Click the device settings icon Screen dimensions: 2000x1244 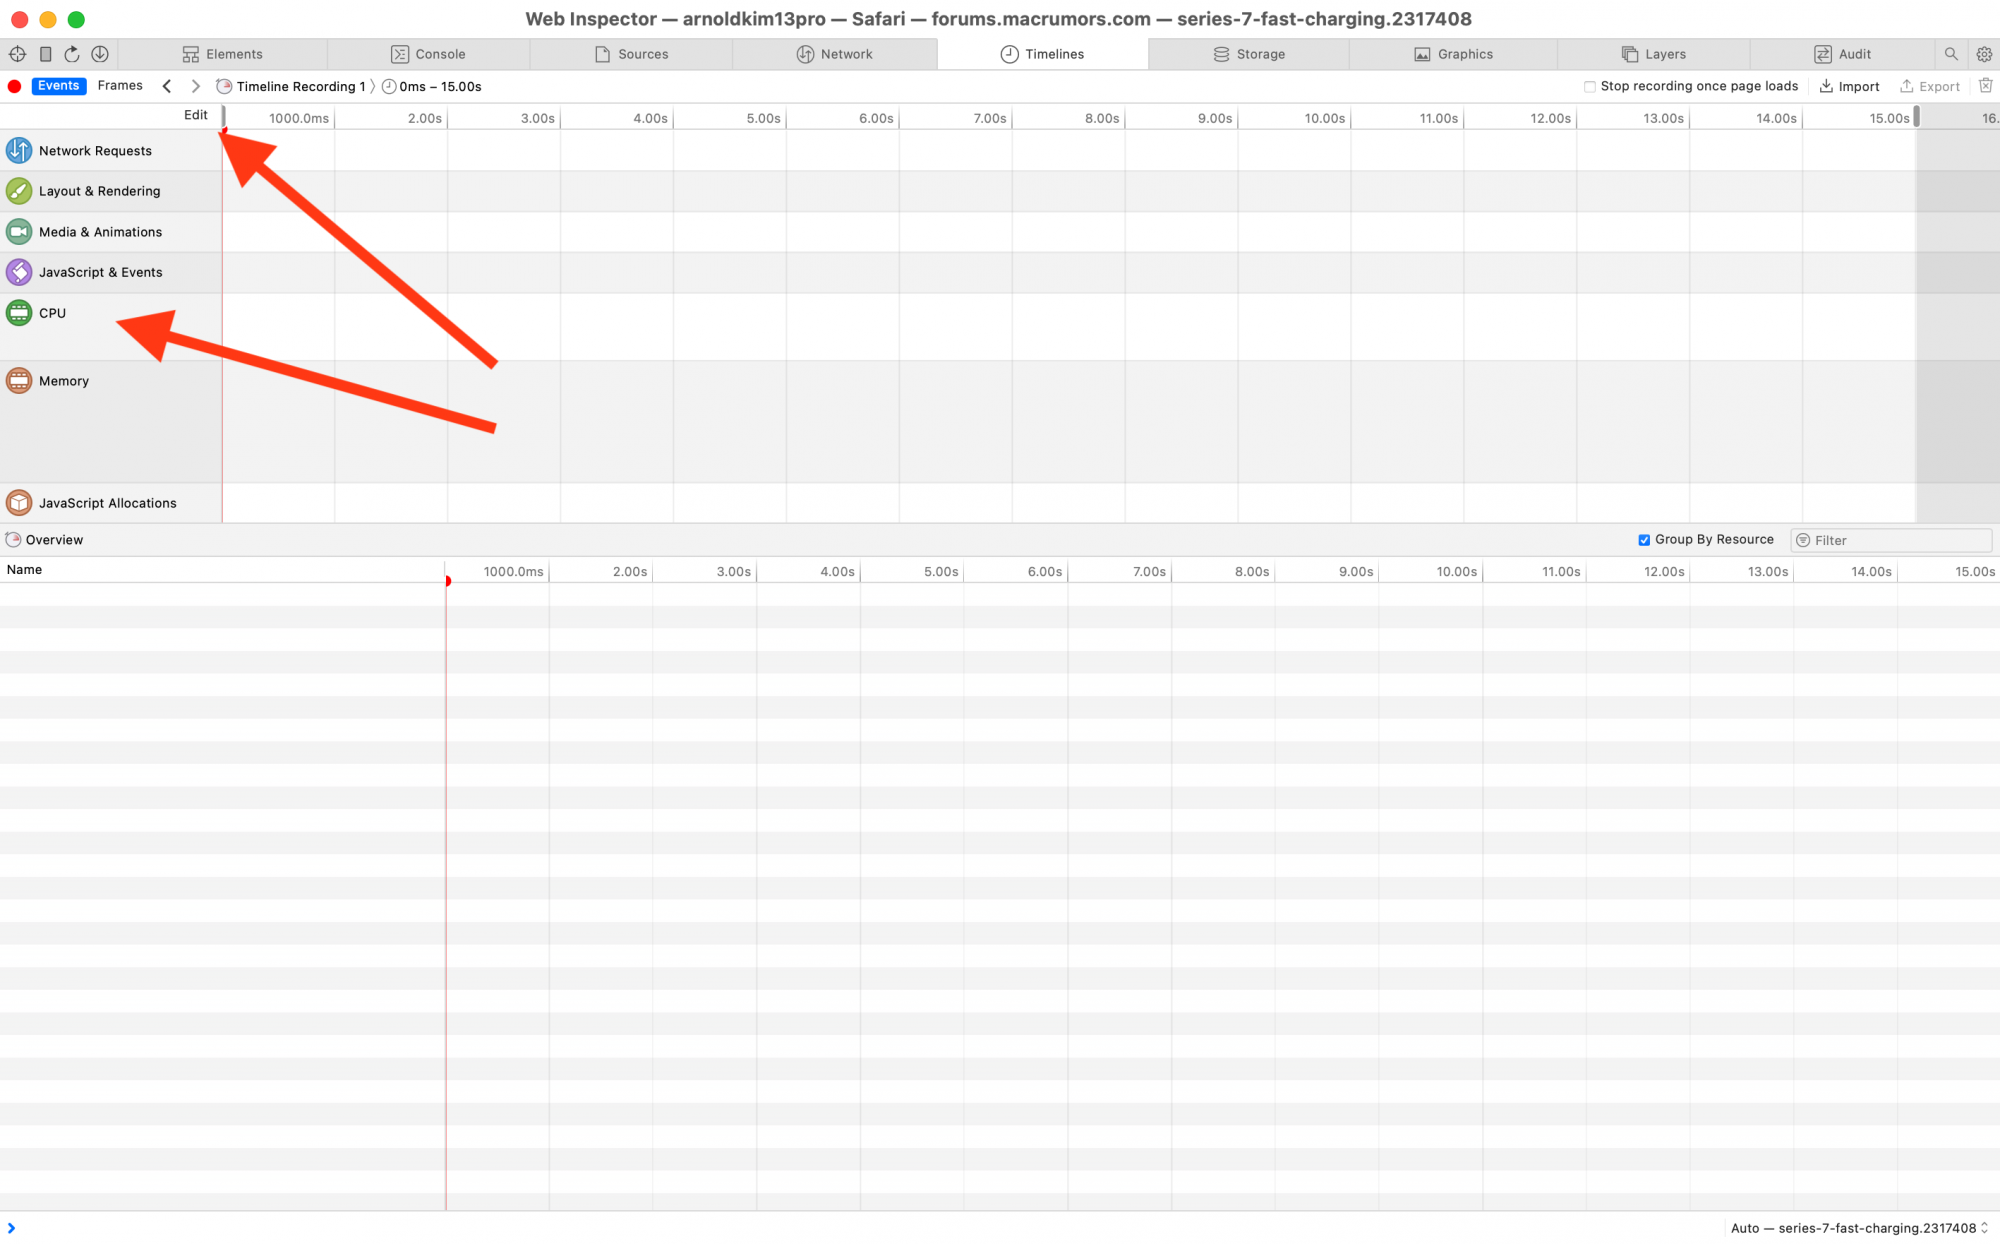tap(45, 54)
